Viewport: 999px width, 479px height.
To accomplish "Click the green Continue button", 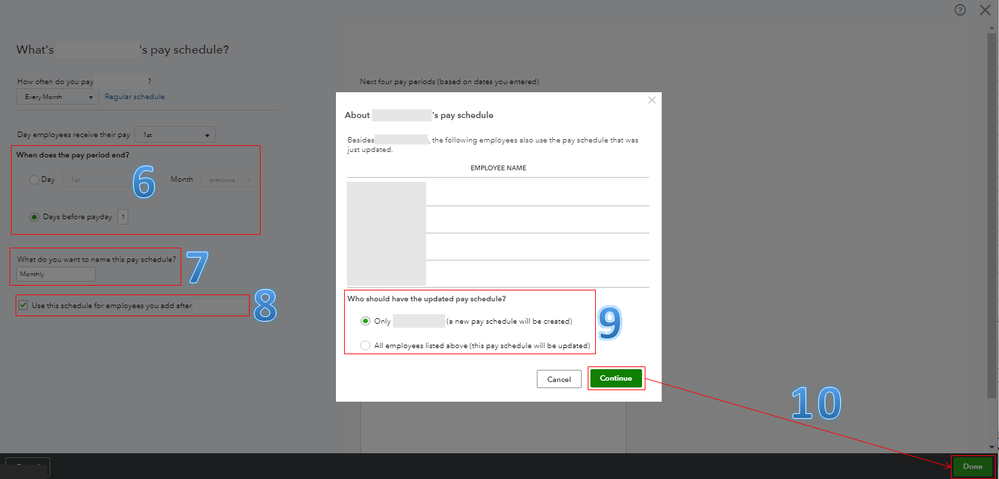I will click(x=615, y=378).
